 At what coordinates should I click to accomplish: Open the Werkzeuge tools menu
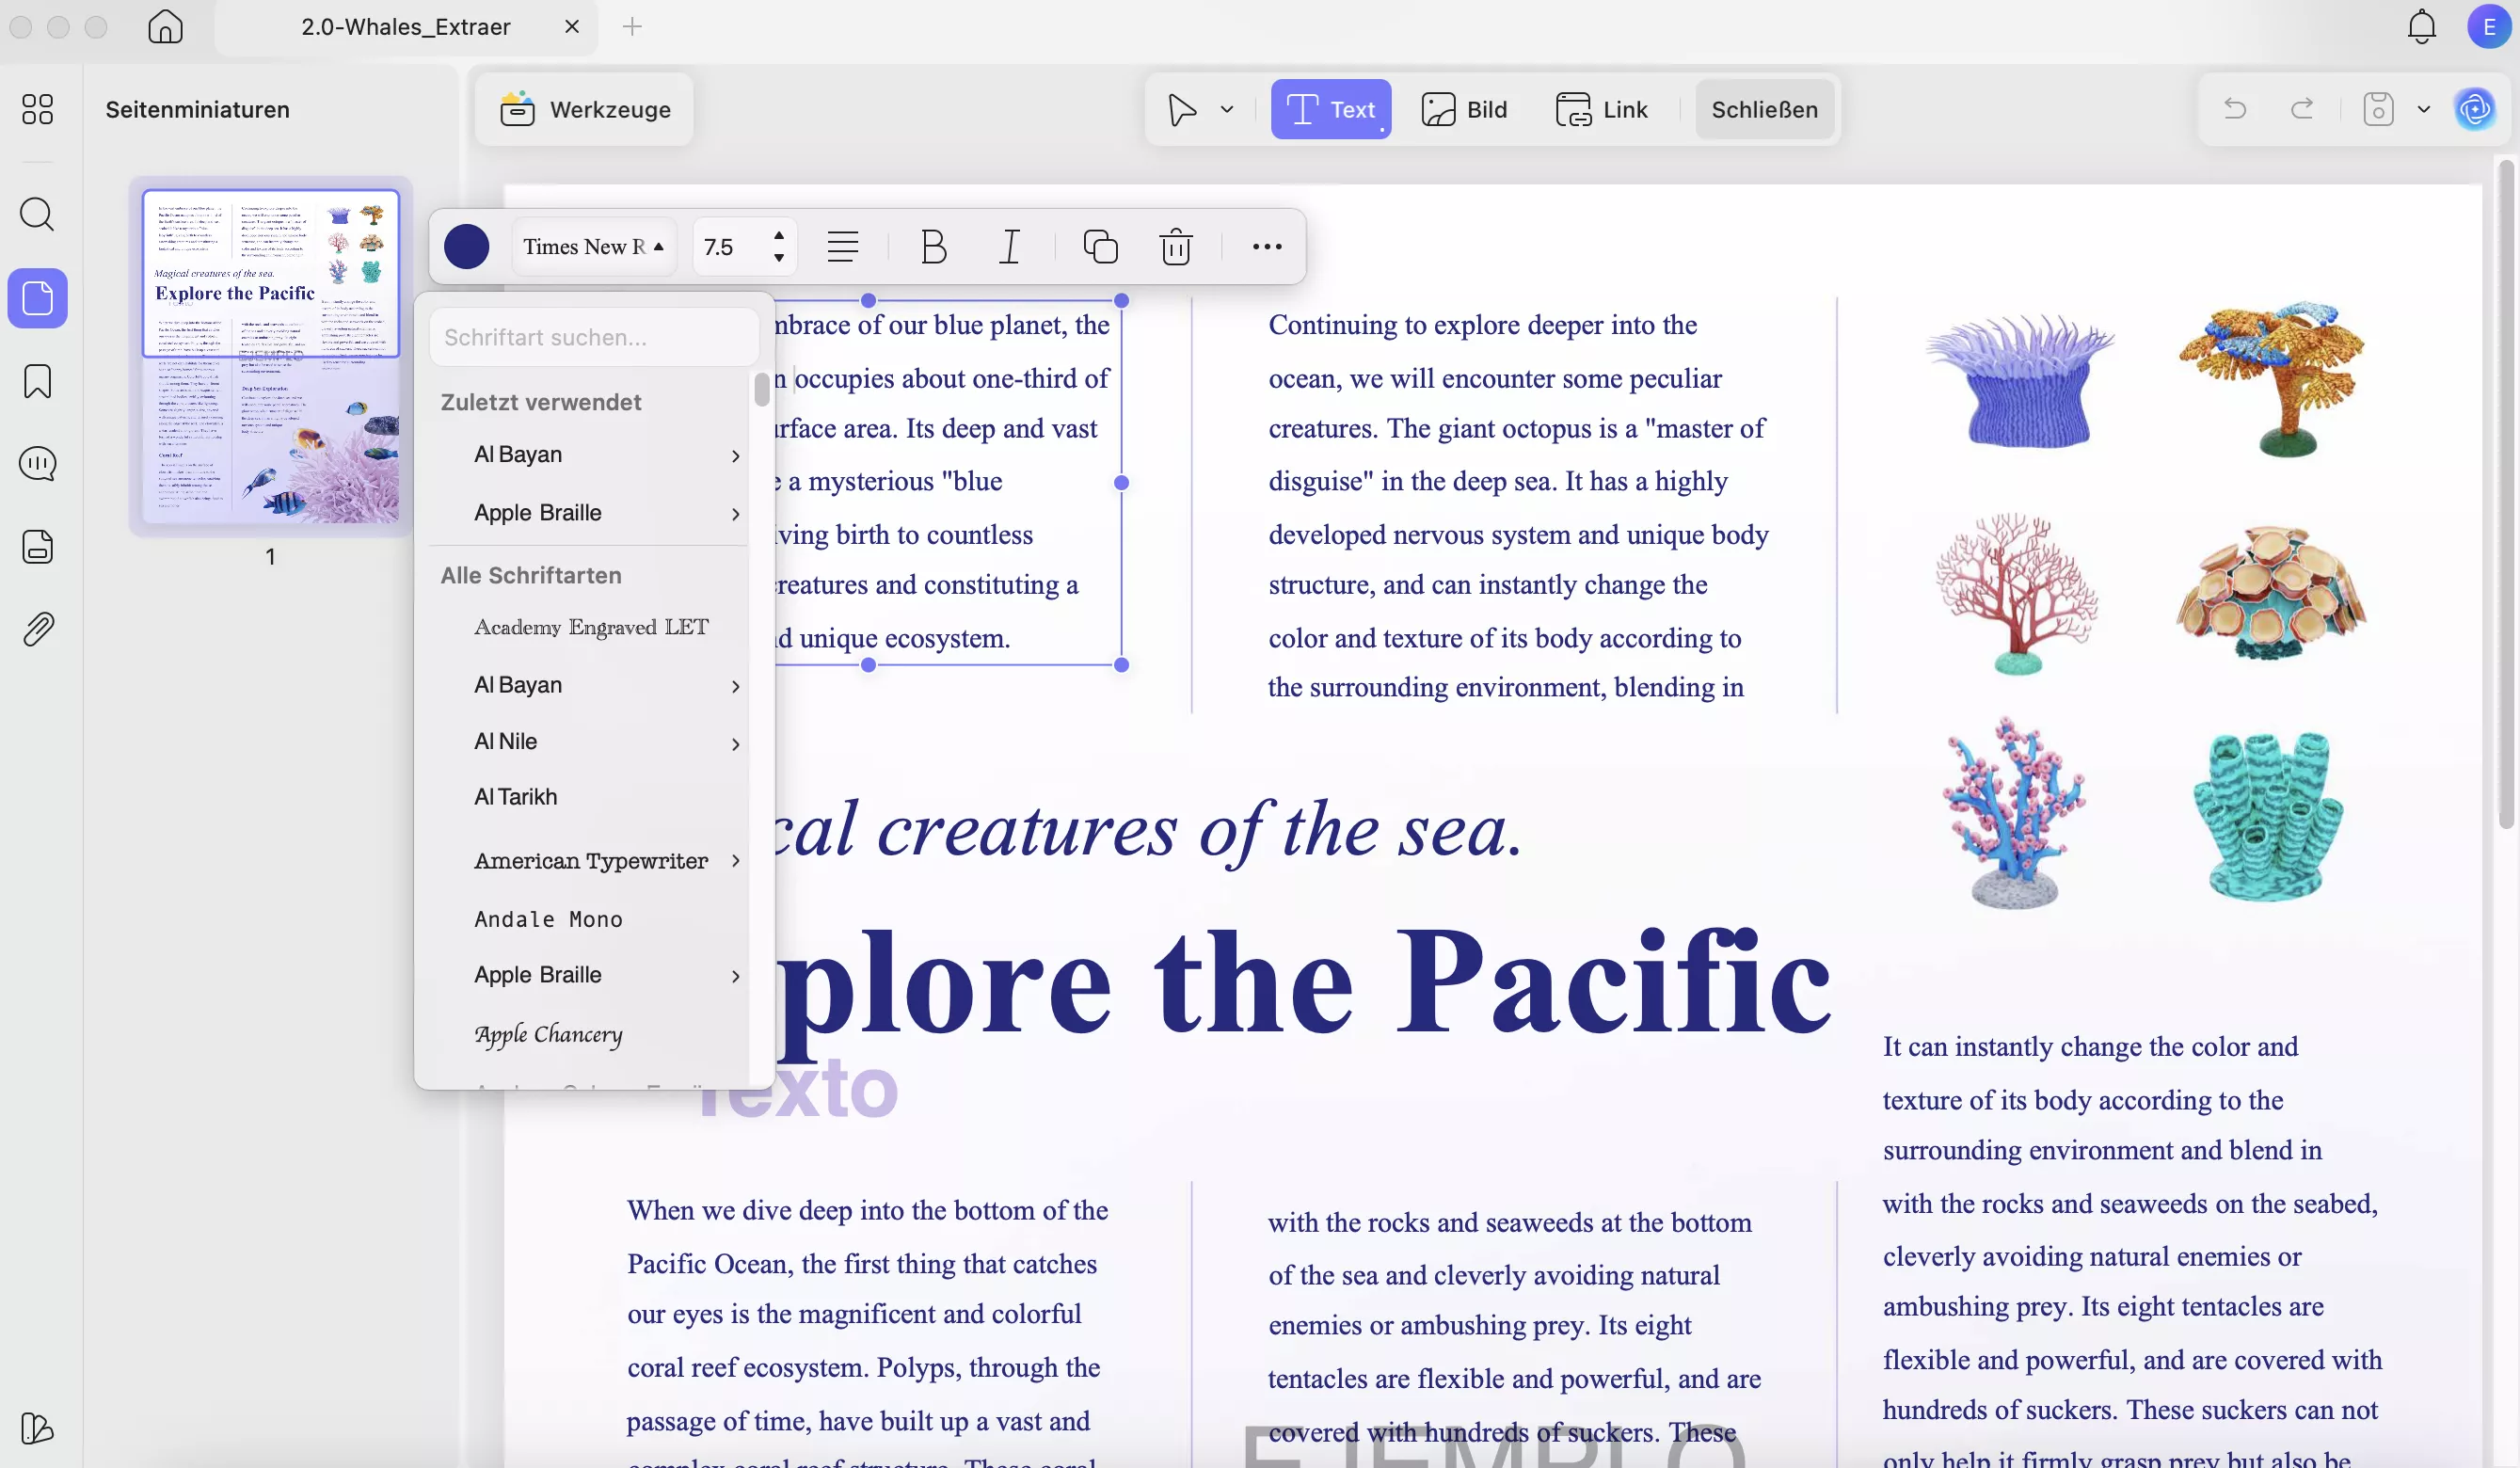[584, 109]
